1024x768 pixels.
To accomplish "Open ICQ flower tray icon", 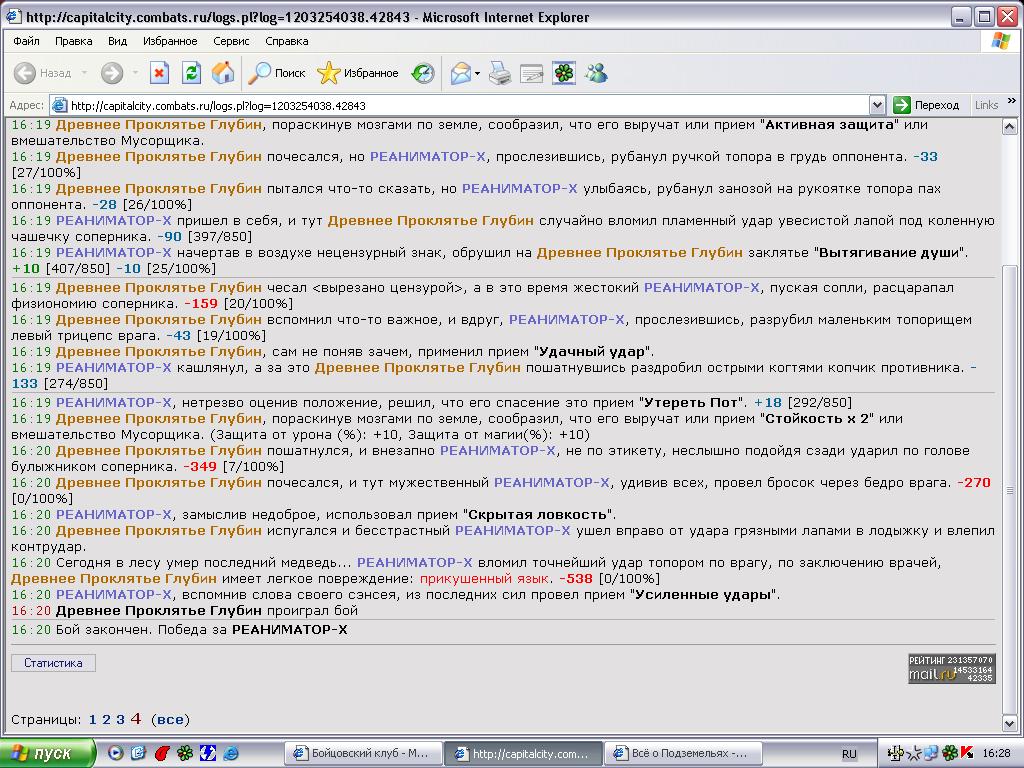I will pyautogui.click(x=950, y=753).
